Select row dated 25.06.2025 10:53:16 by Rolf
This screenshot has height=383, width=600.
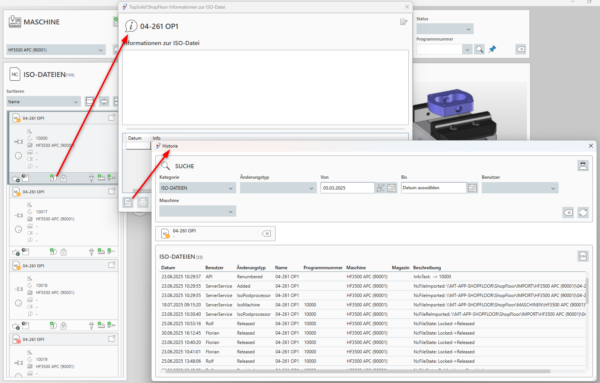click(x=372, y=324)
